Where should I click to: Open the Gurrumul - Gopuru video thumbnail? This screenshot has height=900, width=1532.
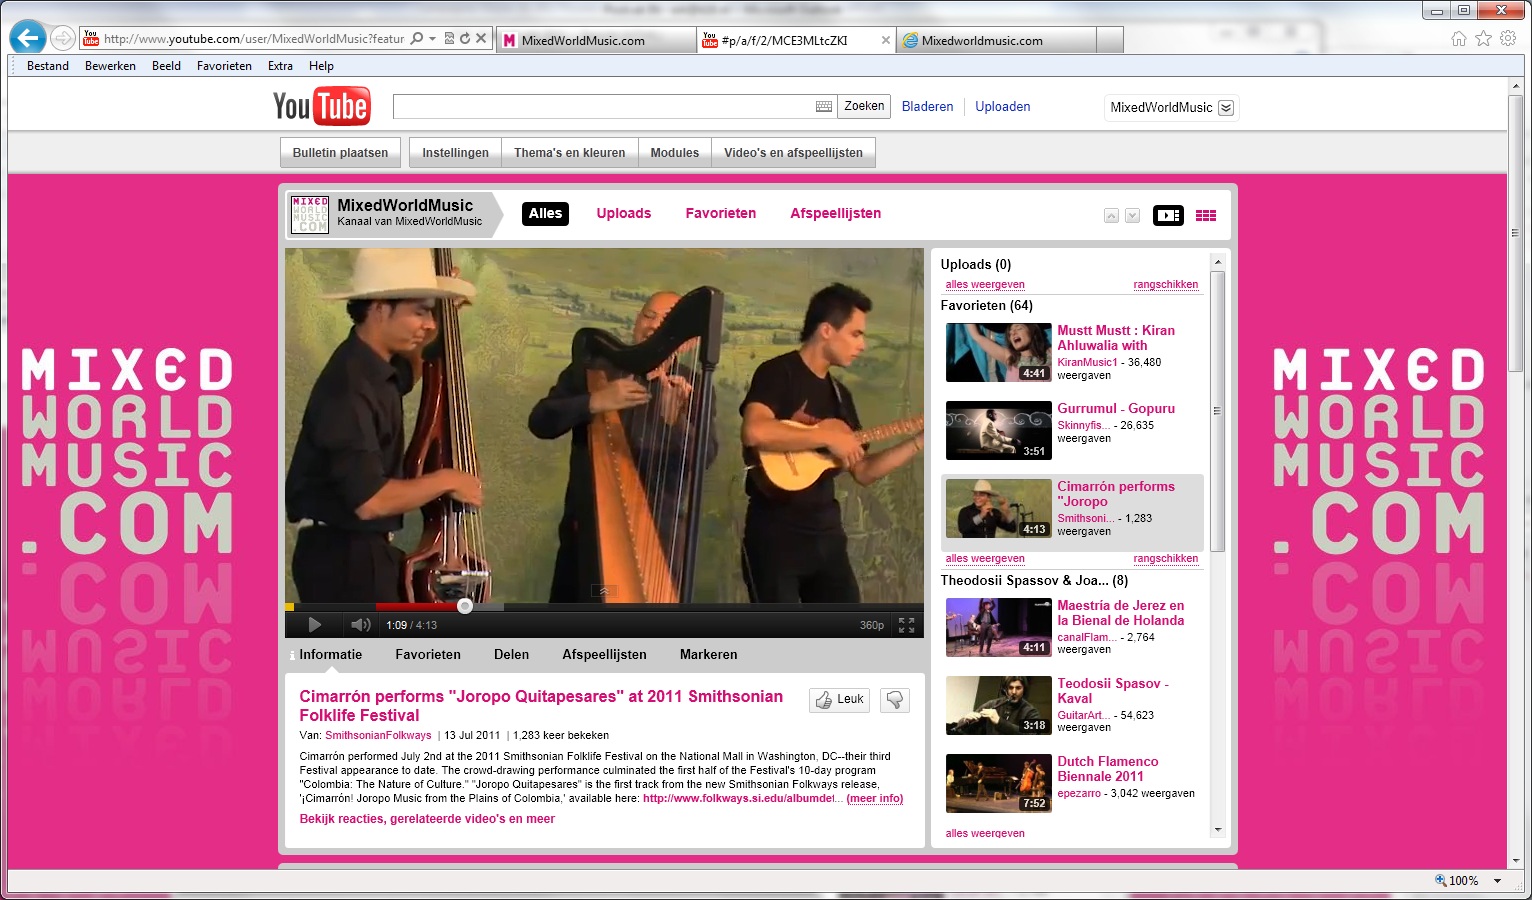pos(997,430)
